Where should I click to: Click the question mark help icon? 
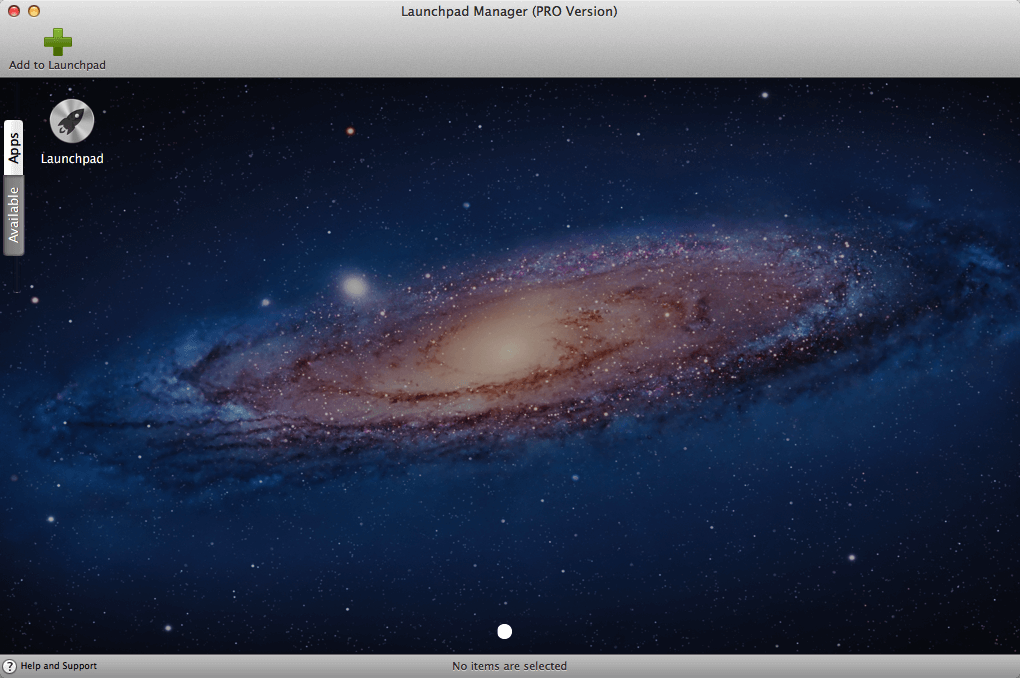pyautogui.click(x=10, y=666)
